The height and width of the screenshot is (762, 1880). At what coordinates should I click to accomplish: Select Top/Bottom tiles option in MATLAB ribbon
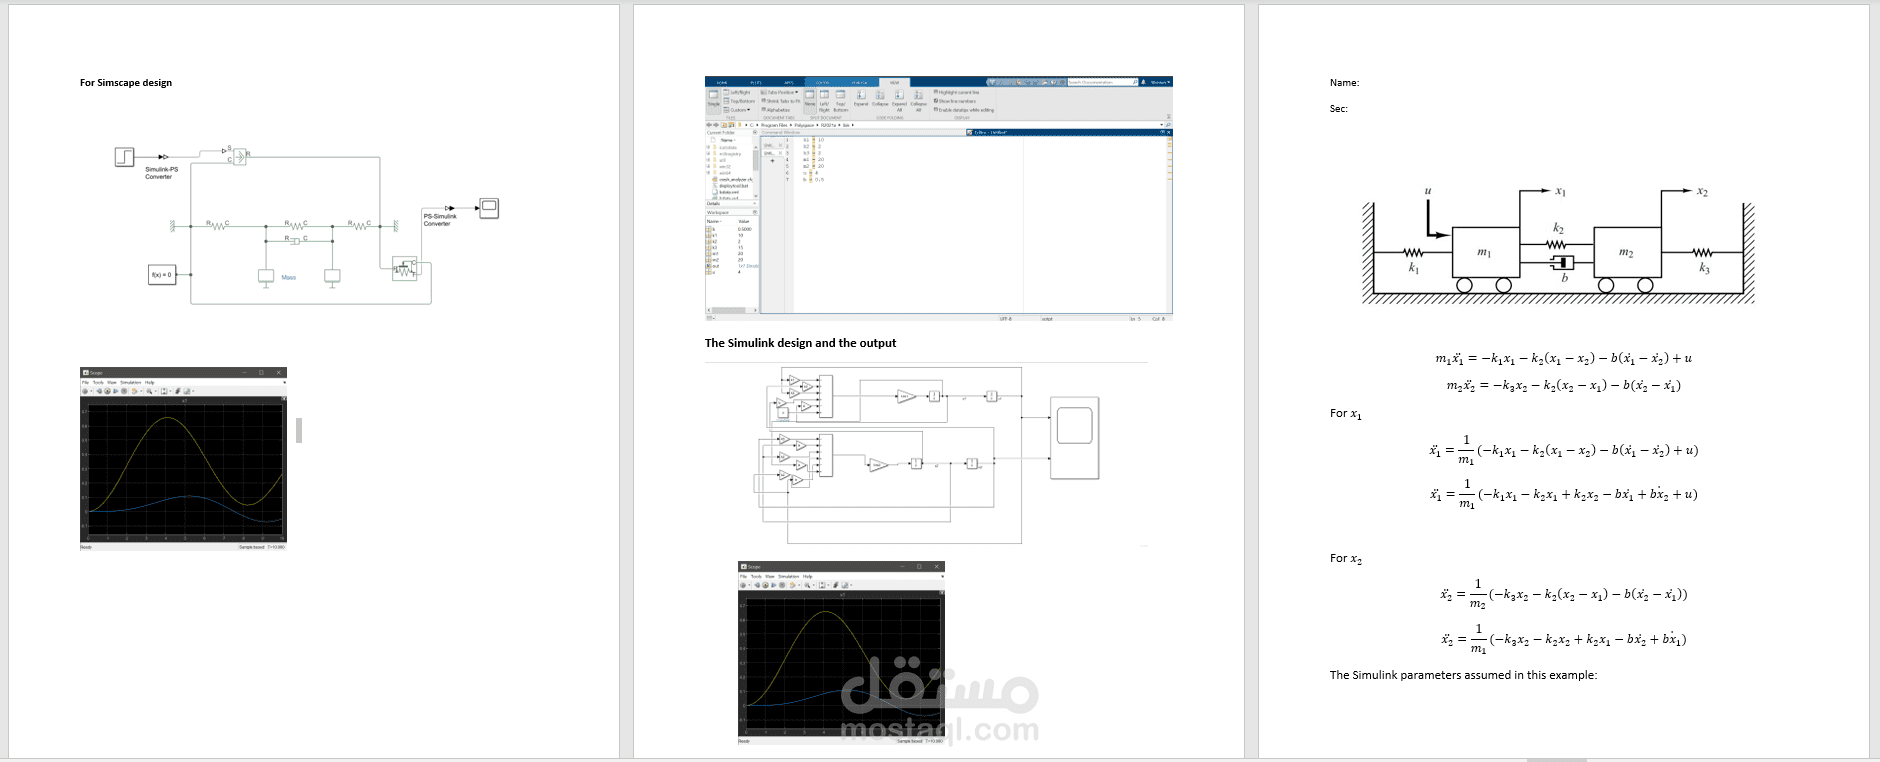coord(739,101)
